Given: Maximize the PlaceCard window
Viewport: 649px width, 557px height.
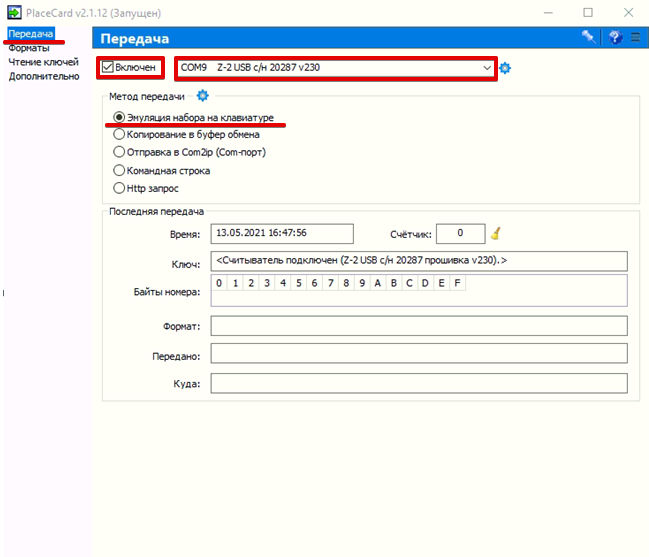Looking at the screenshot, I should (588, 13).
